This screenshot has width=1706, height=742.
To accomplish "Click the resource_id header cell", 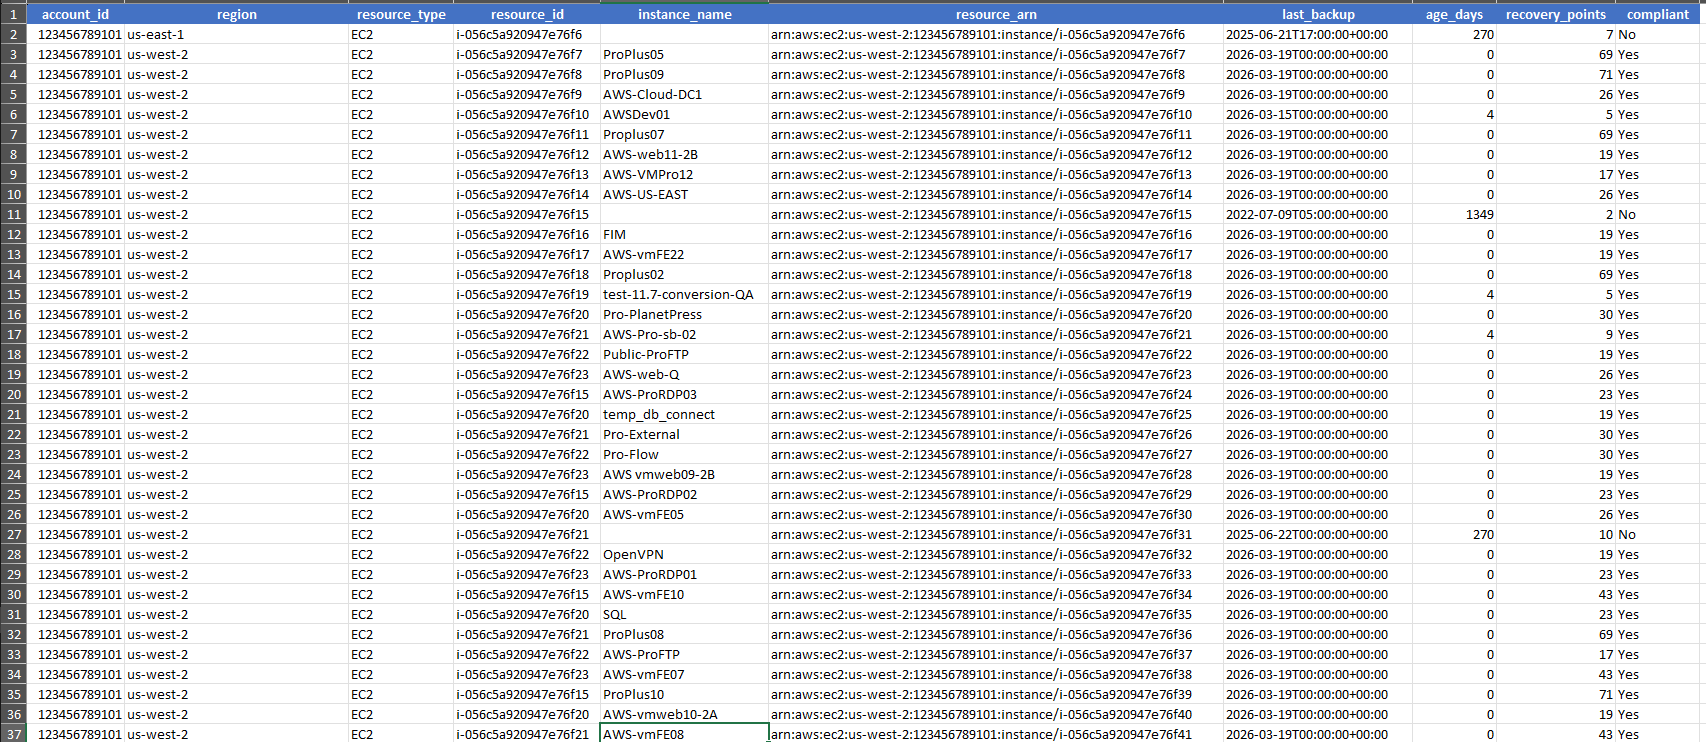I will click(x=527, y=14).
